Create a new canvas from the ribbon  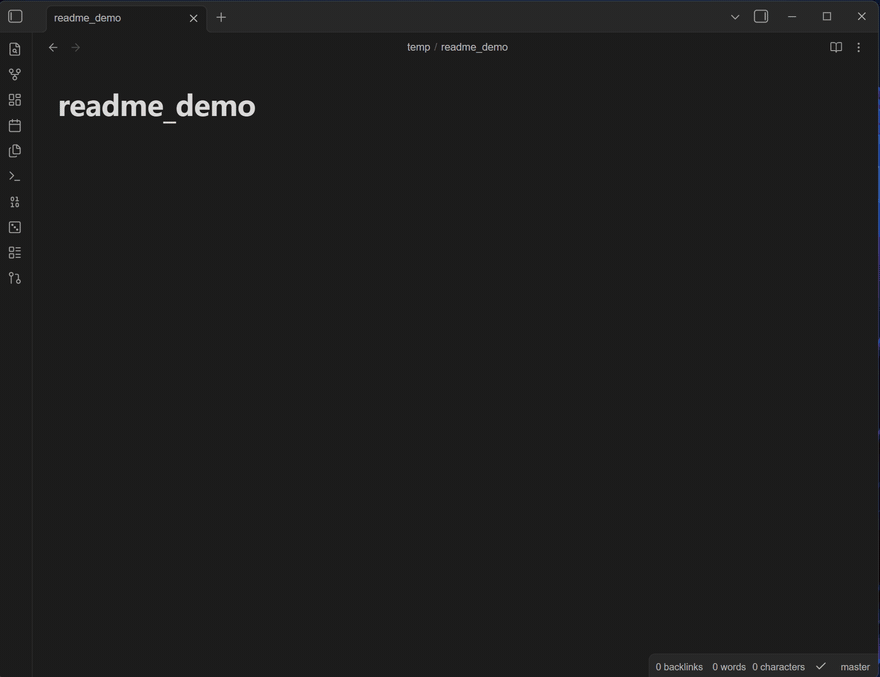click(x=15, y=100)
